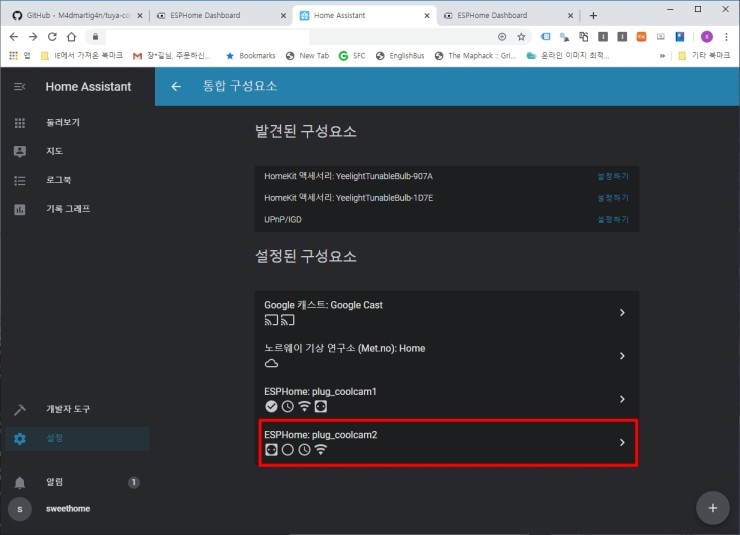Viewport: 740px width, 535px height.
Task: Add a new integration with the plus button
Action: tap(713, 508)
